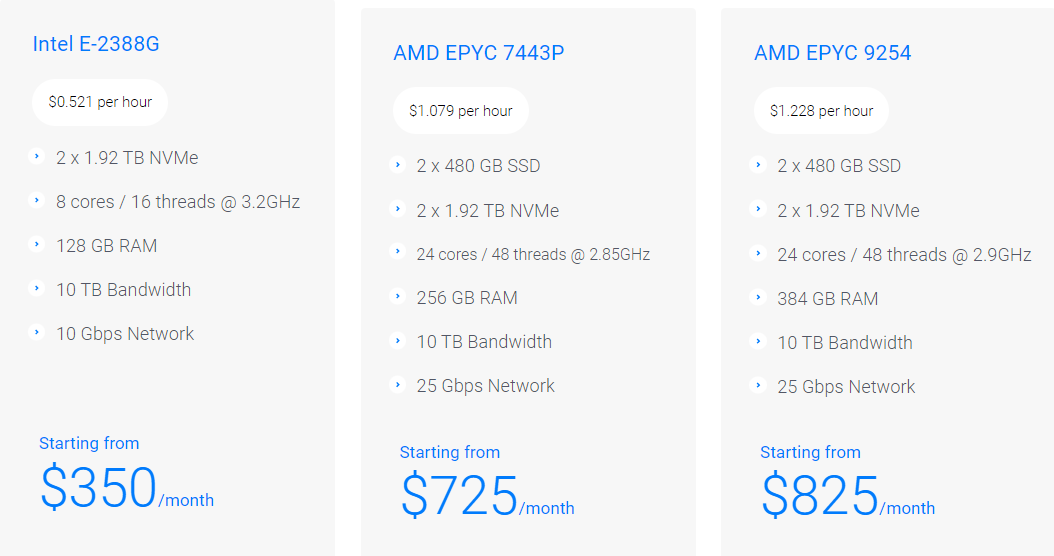
Task: Open the Intel E-2388G plan title
Action: tap(96, 44)
